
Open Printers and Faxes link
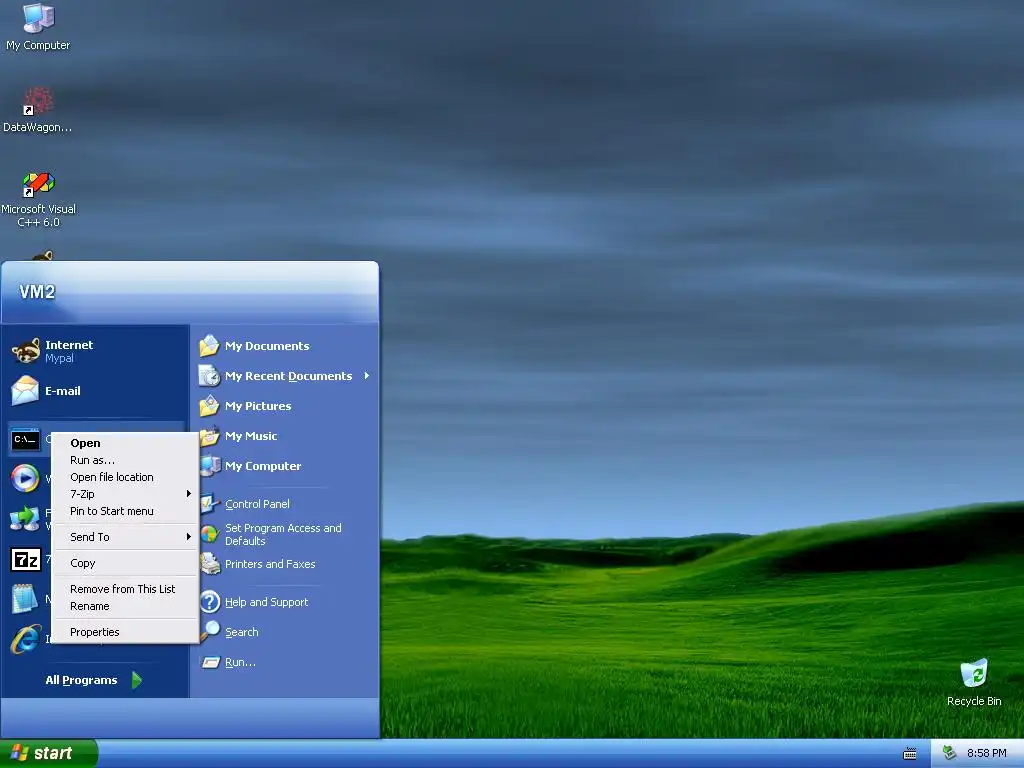click(x=270, y=564)
